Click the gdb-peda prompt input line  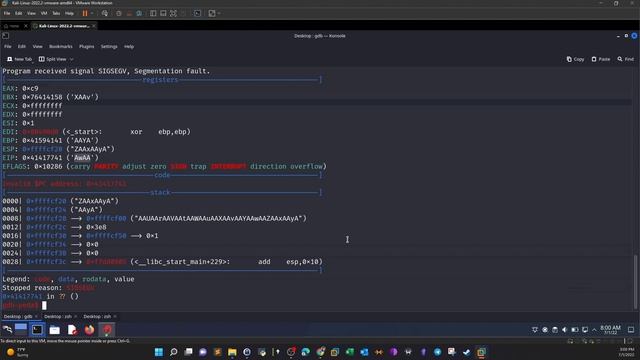tap(24, 305)
